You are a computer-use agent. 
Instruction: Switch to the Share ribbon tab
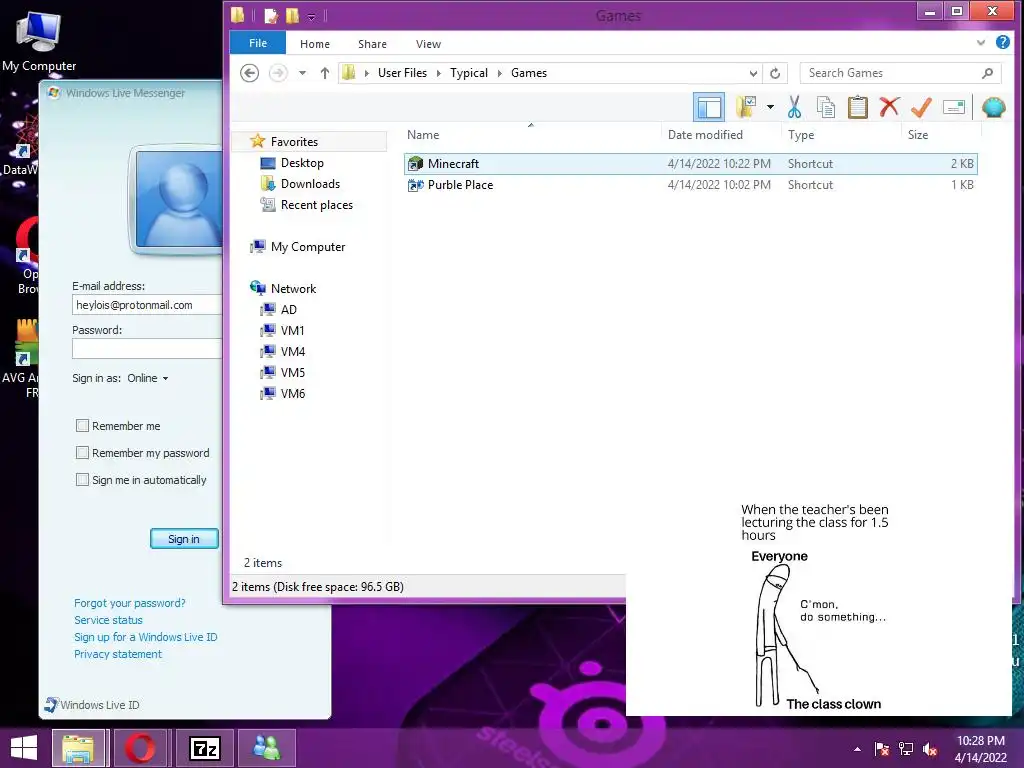372,44
